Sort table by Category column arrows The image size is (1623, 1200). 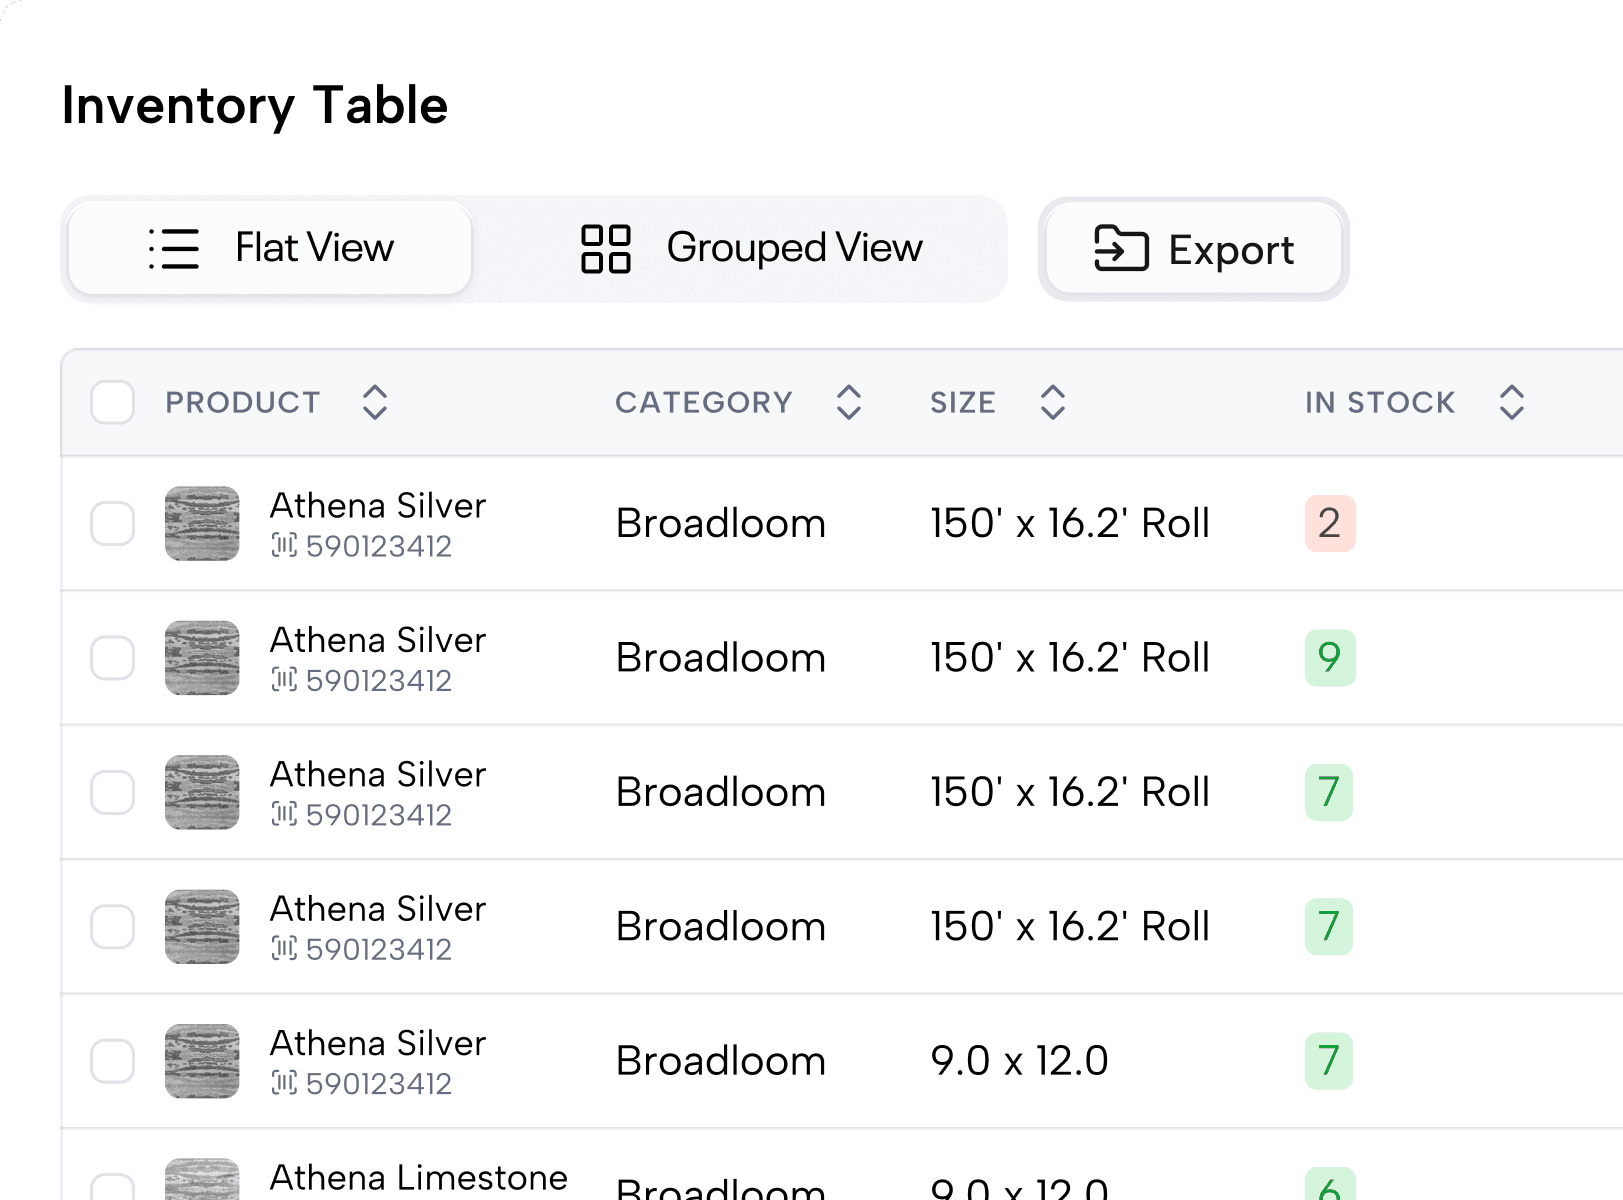click(x=849, y=402)
